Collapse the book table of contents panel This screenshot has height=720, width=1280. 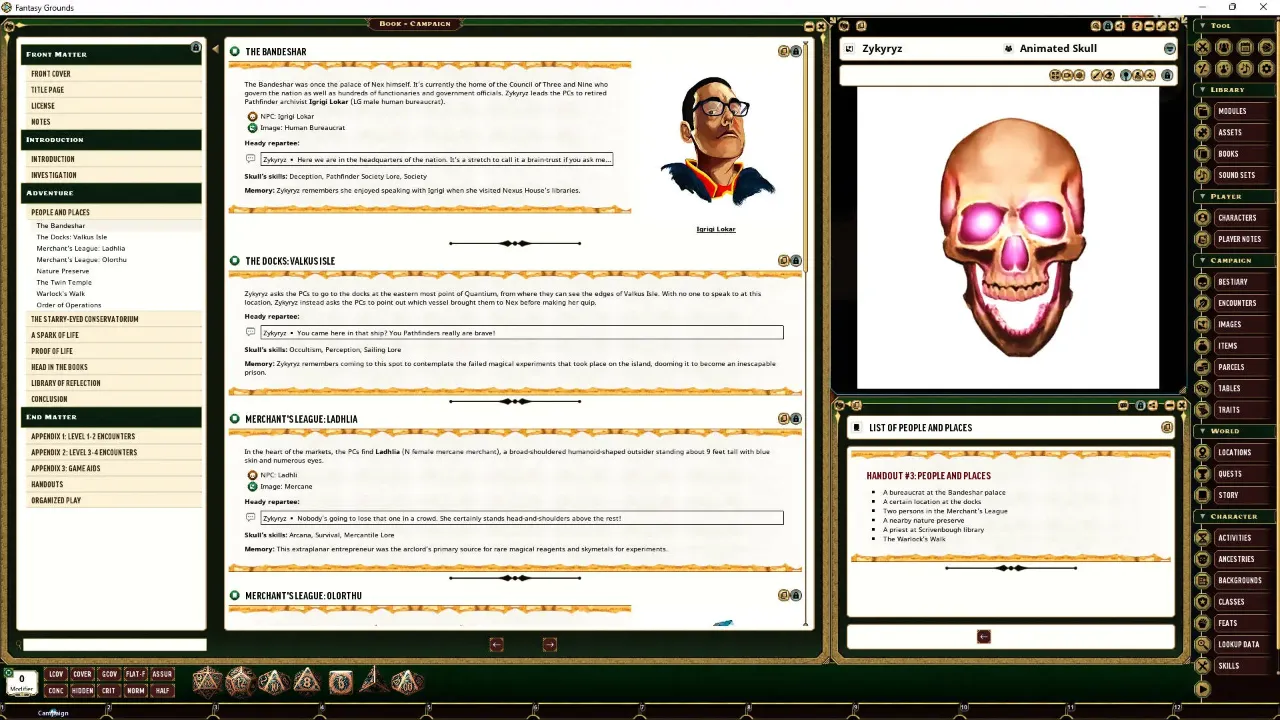point(215,49)
